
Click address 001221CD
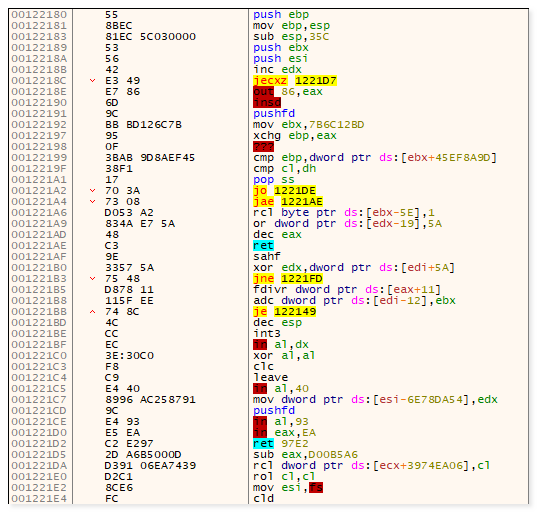tap(39, 411)
